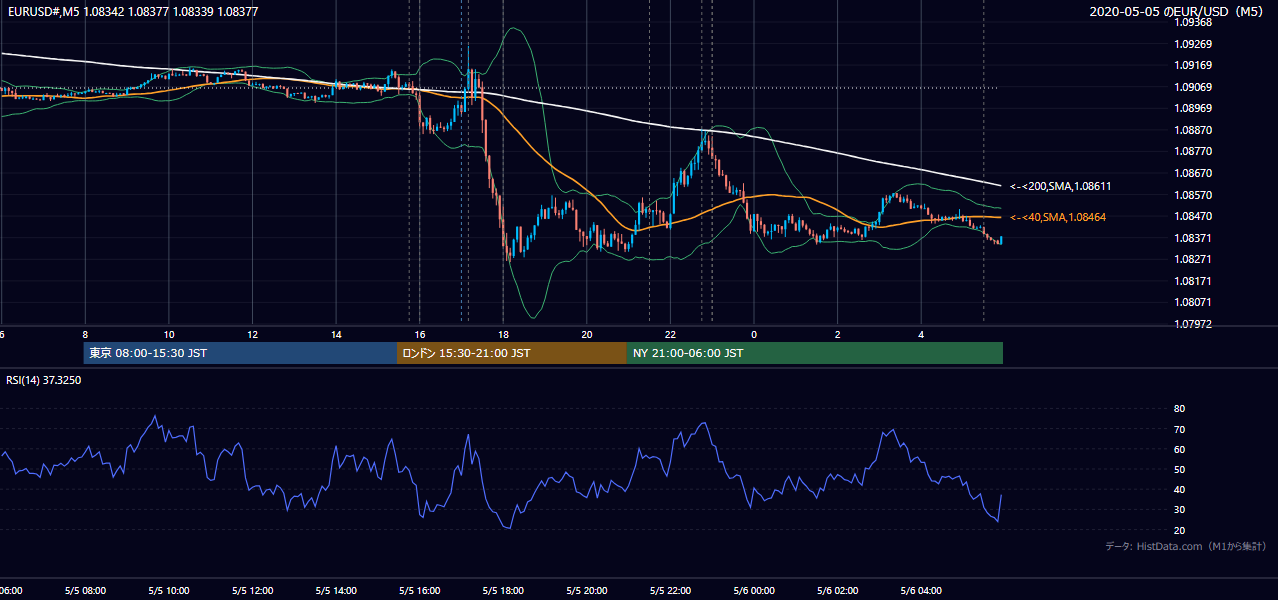The height and width of the screenshot is (600, 1278).
Task: Click the 5/5 10:00 time label
Action: [169, 590]
